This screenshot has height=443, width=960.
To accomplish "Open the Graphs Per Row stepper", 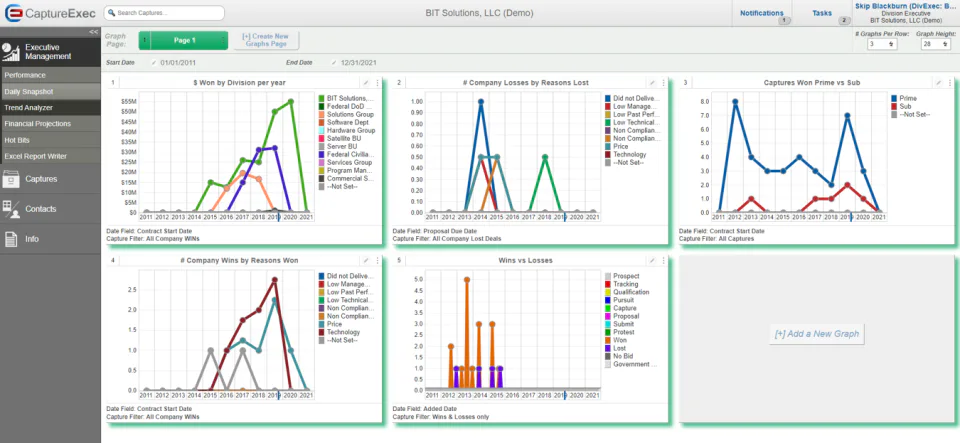I will tap(882, 44).
